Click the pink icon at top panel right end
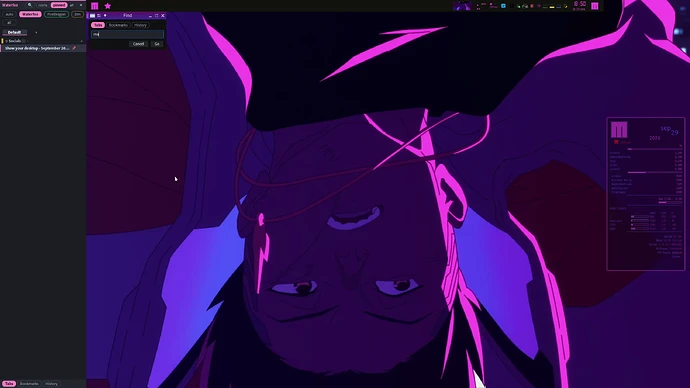The image size is (690, 388). click(x=595, y=6)
